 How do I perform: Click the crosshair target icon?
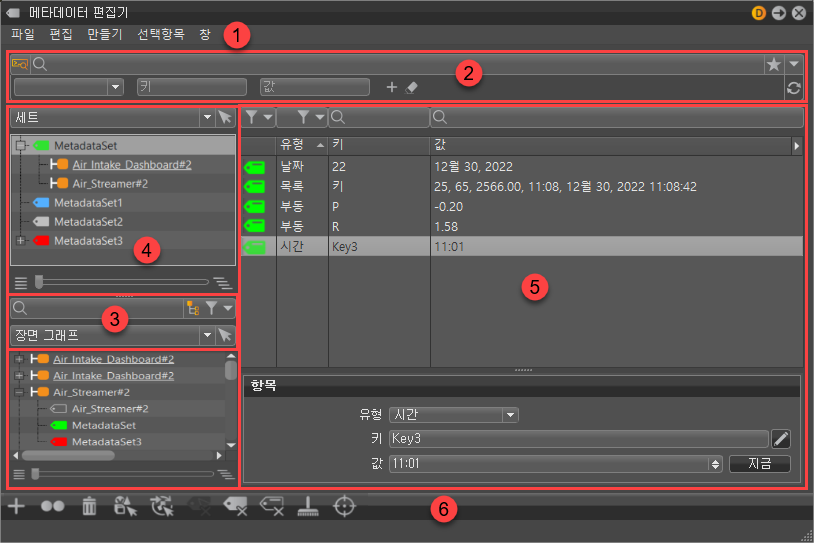coord(345,506)
